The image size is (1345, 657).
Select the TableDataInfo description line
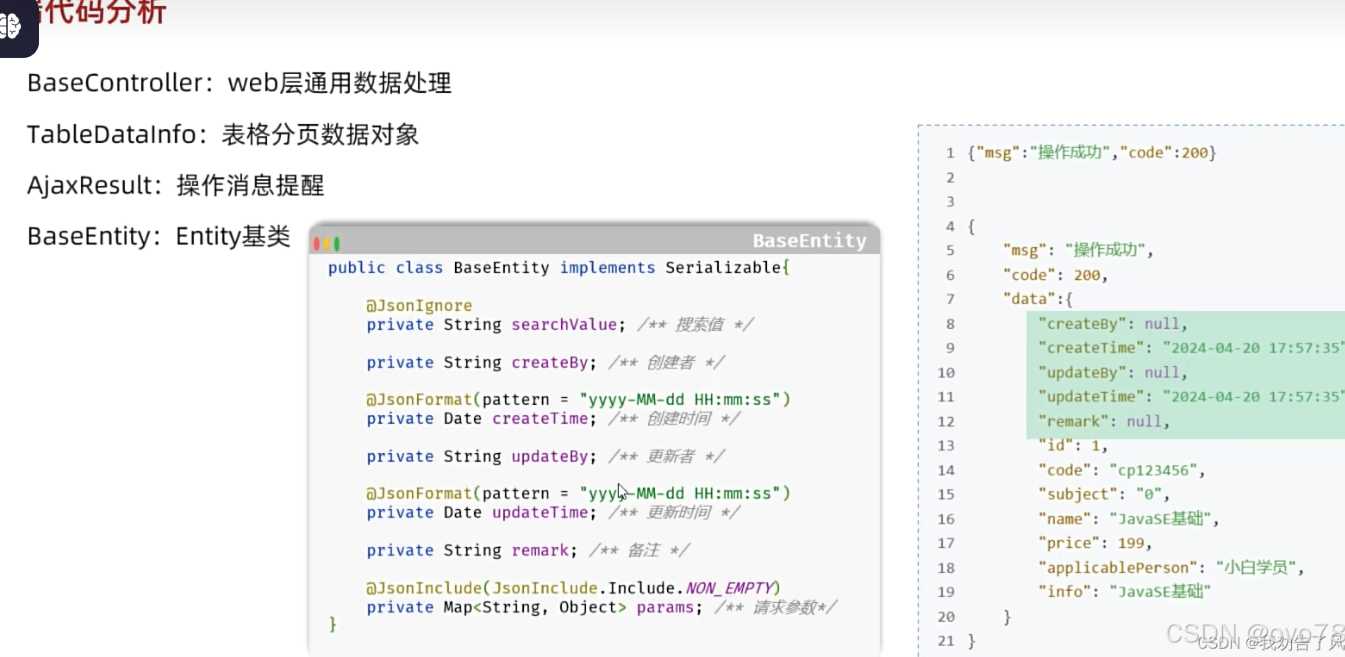pyautogui.click(x=222, y=134)
